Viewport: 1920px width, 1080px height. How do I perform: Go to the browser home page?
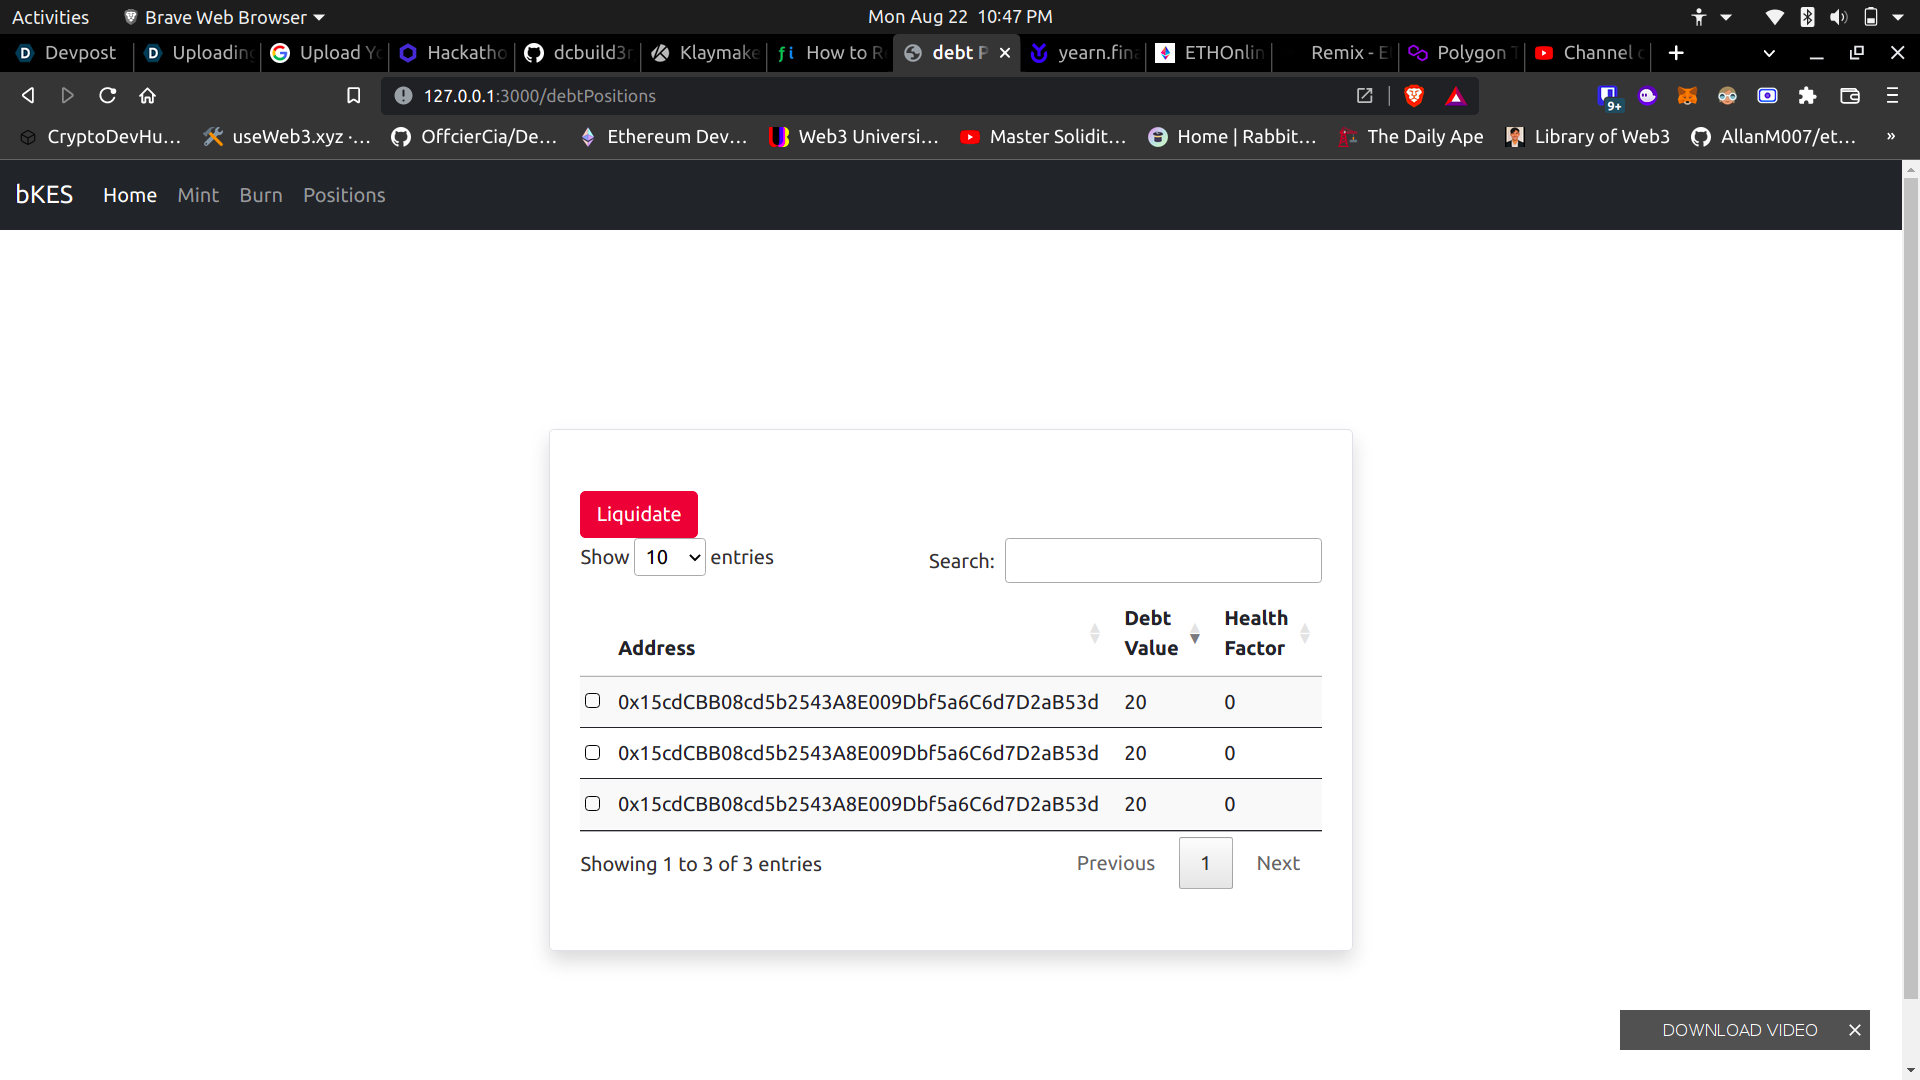coord(148,96)
